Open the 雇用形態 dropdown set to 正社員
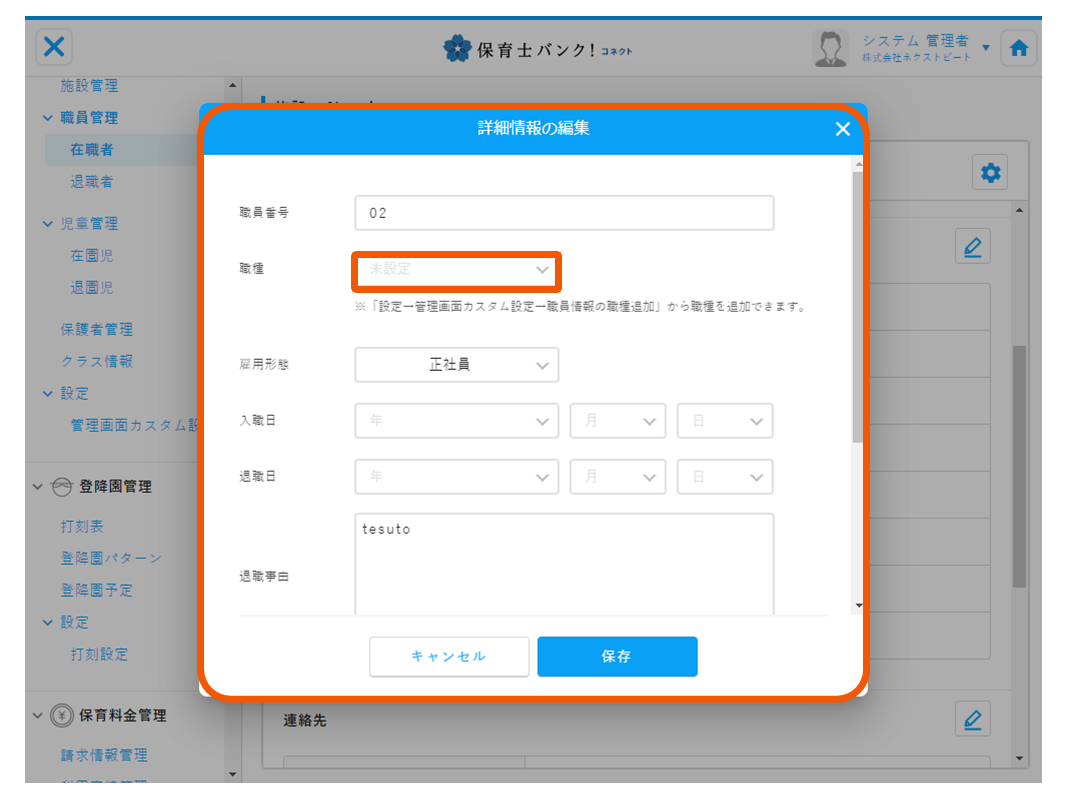1067x800 pixels. [x=456, y=365]
